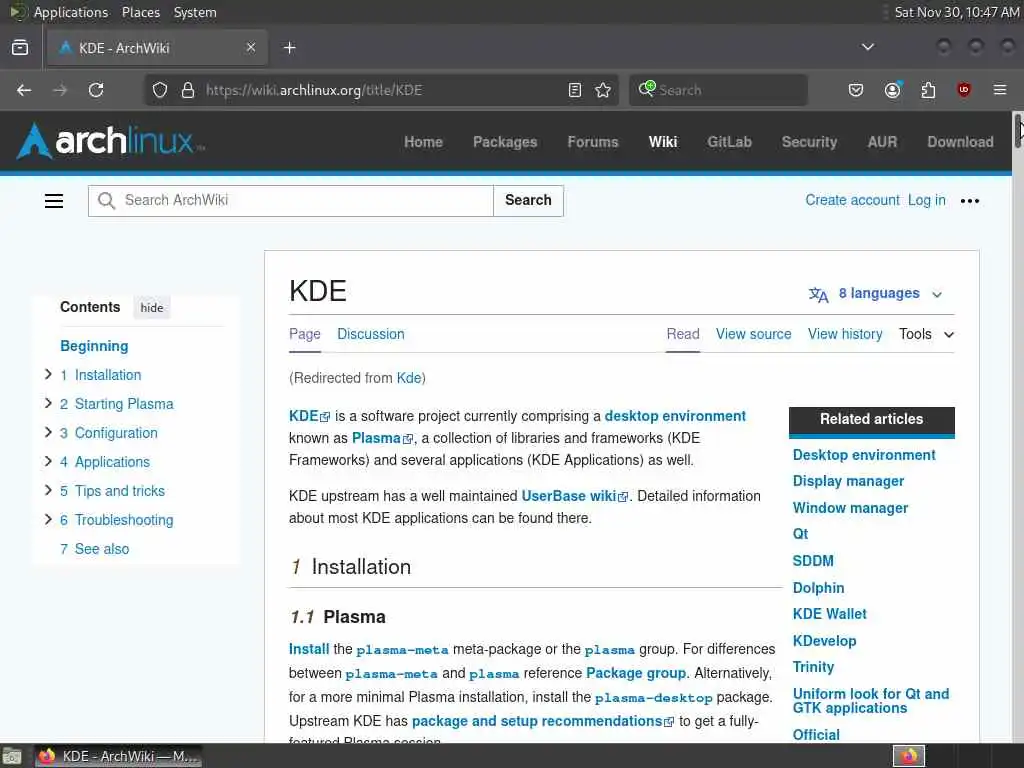This screenshot has width=1024, height=768.
Task: List all tabs dropdown arrow
Action: [x=867, y=47]
